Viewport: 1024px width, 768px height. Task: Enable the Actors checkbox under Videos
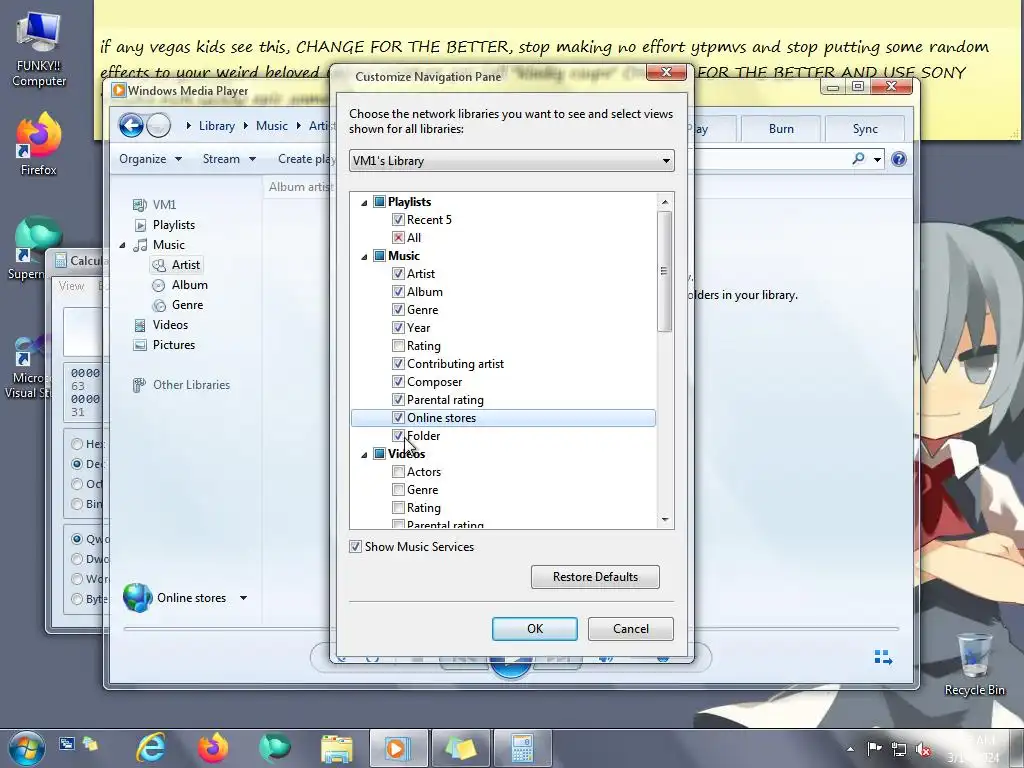(x=398, y=472)
